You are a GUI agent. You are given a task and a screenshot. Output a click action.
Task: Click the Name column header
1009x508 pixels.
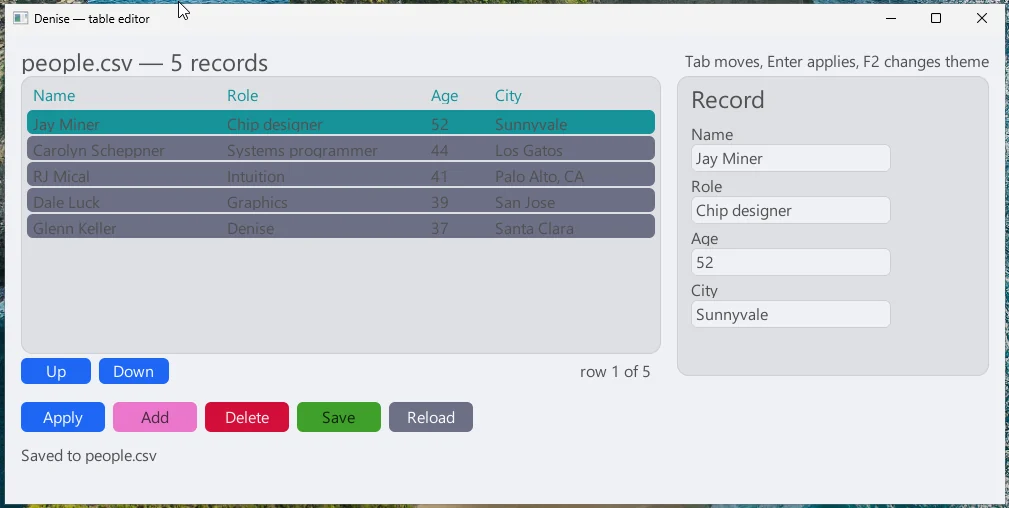coord(54,96)
